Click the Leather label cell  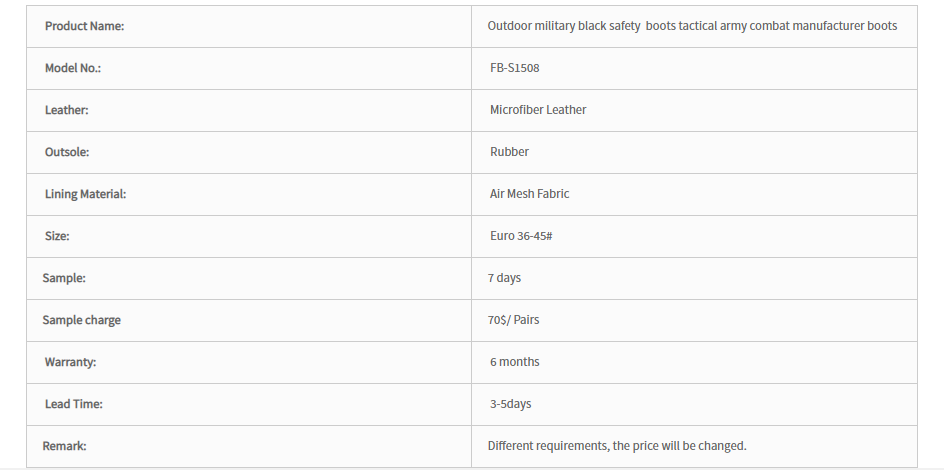click(x=249, y=111)
